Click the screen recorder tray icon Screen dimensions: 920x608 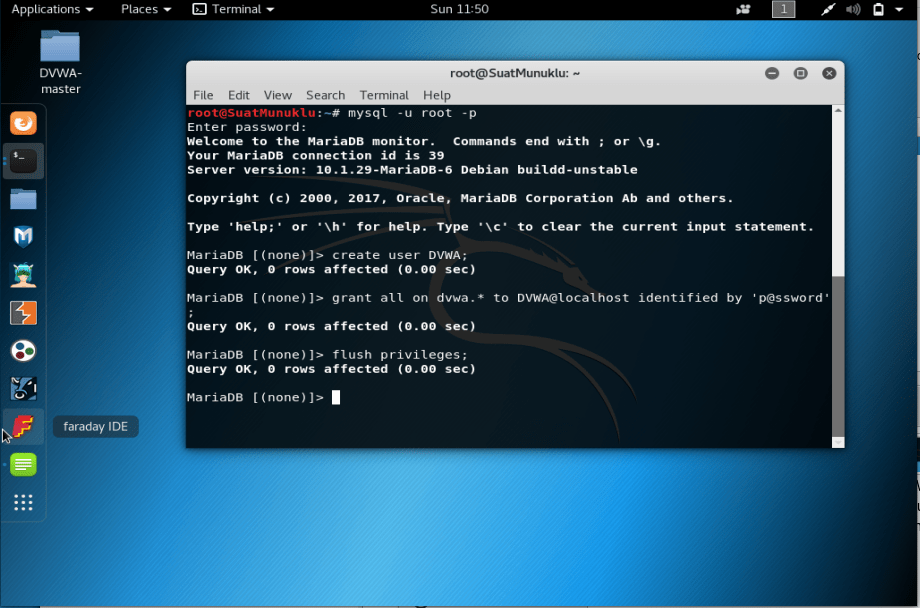click(743, 9)
